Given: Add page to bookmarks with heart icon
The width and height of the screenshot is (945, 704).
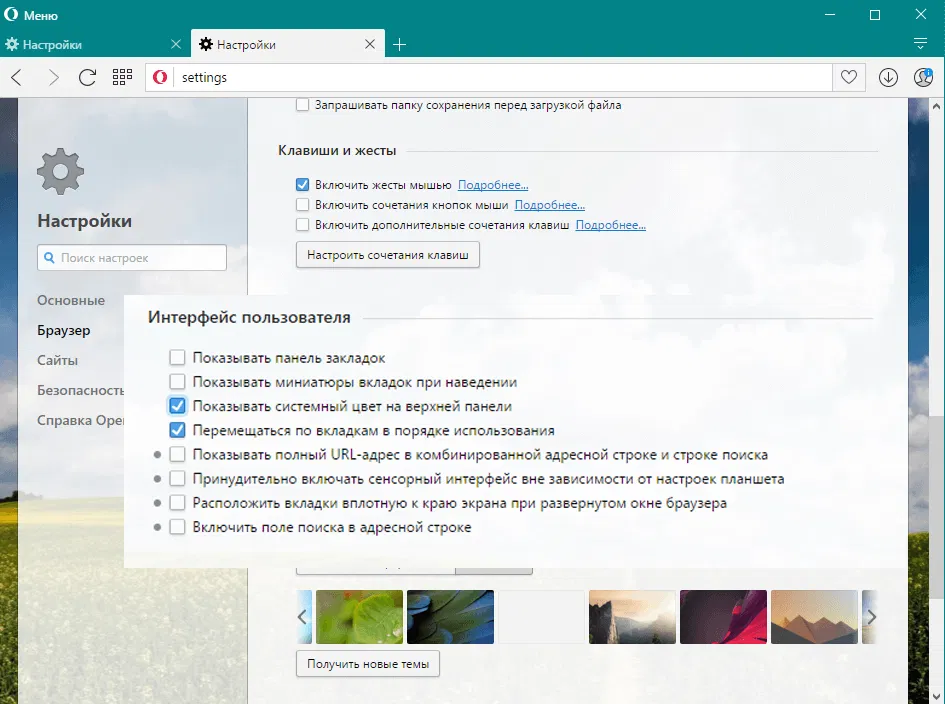Looking at the screenshot, I should pos(849,77).
